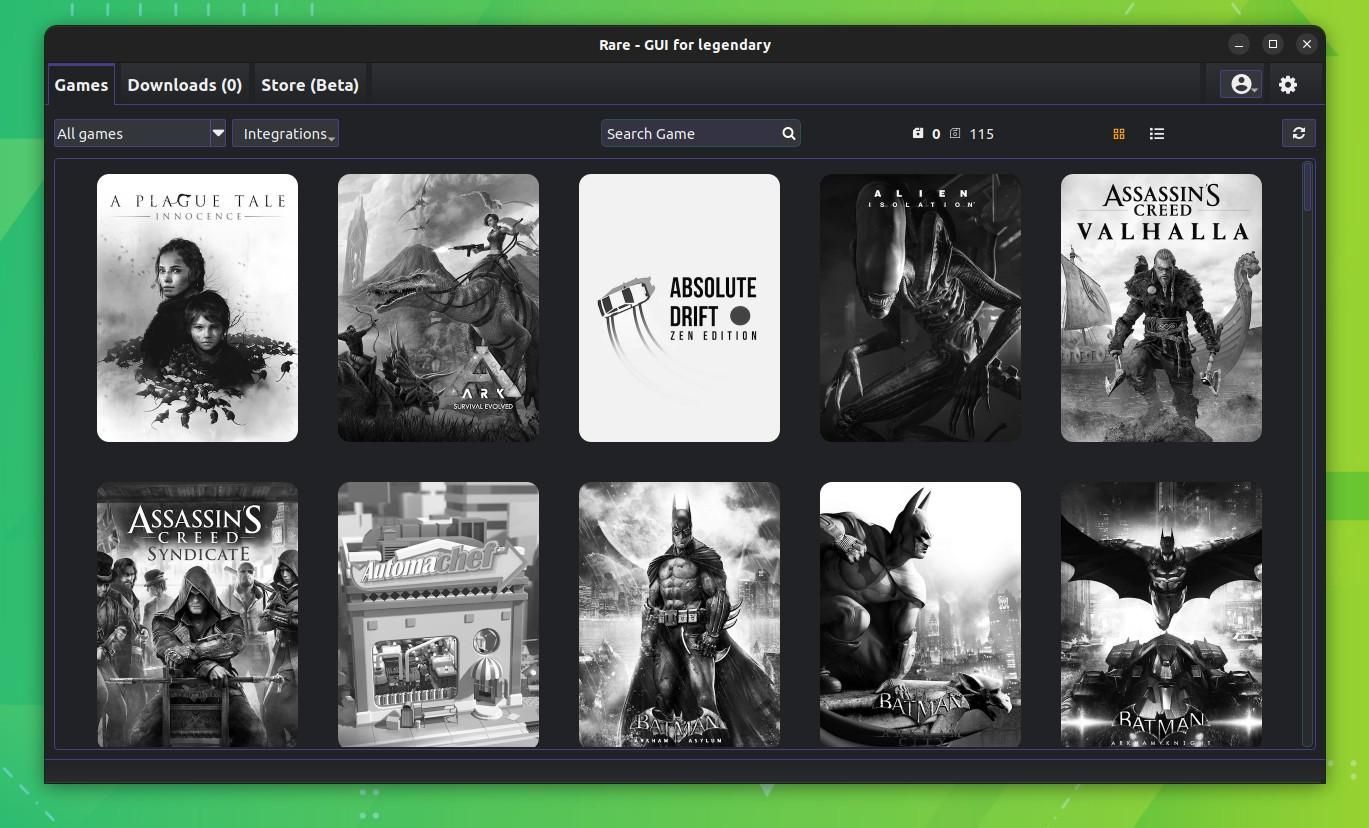Click the refresh library icon

pos(1298,133)
